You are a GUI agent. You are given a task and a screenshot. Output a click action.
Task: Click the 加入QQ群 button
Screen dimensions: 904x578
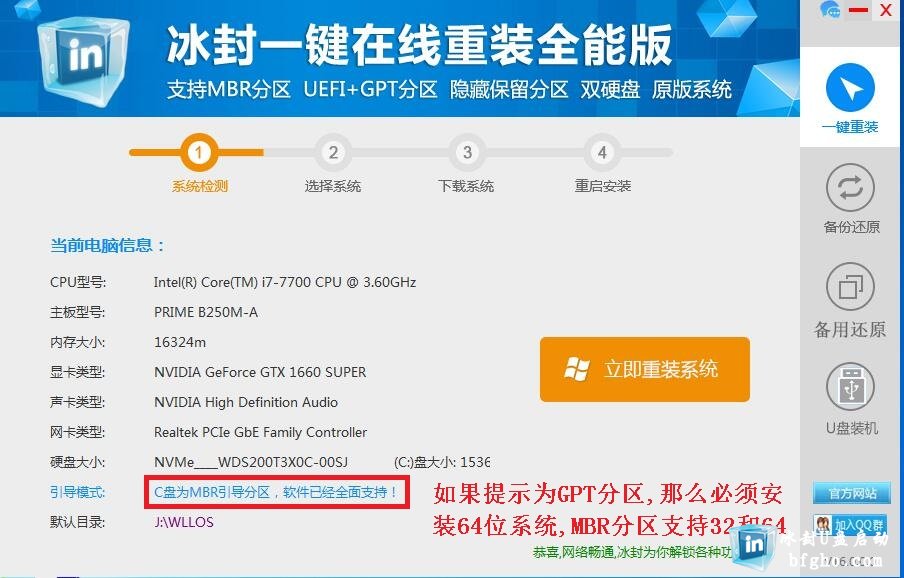point(852,525)
